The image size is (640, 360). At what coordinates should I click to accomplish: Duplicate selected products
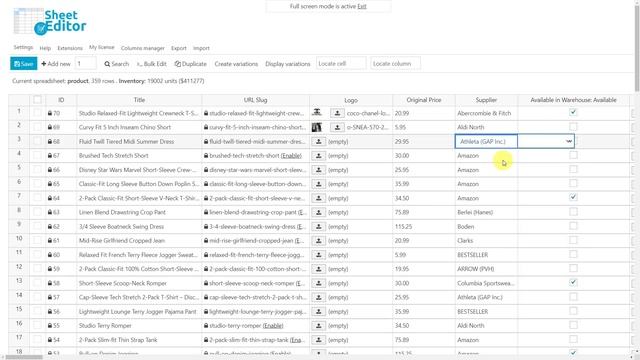coord(191,64)
